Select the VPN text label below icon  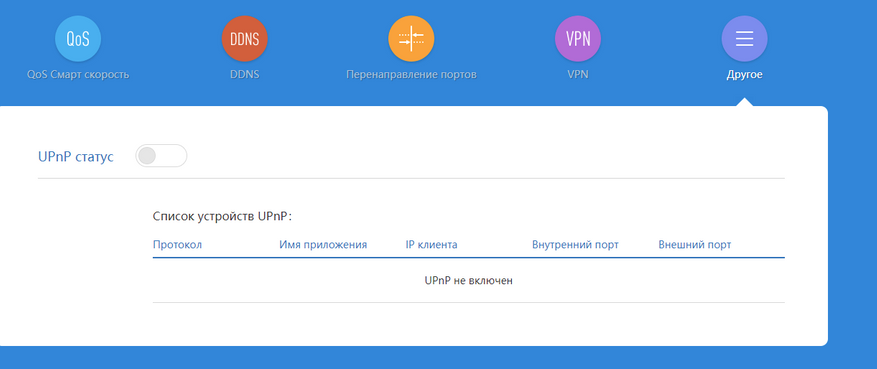coord(578,74)
